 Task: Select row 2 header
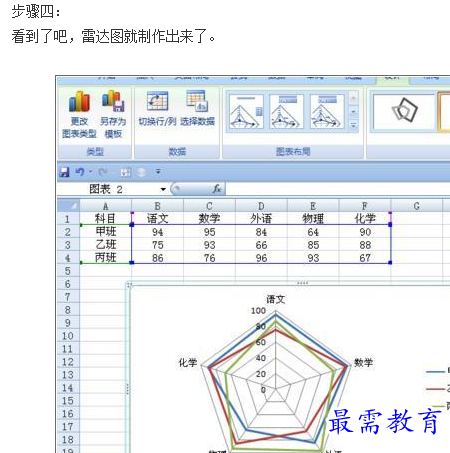coord(68,232)
